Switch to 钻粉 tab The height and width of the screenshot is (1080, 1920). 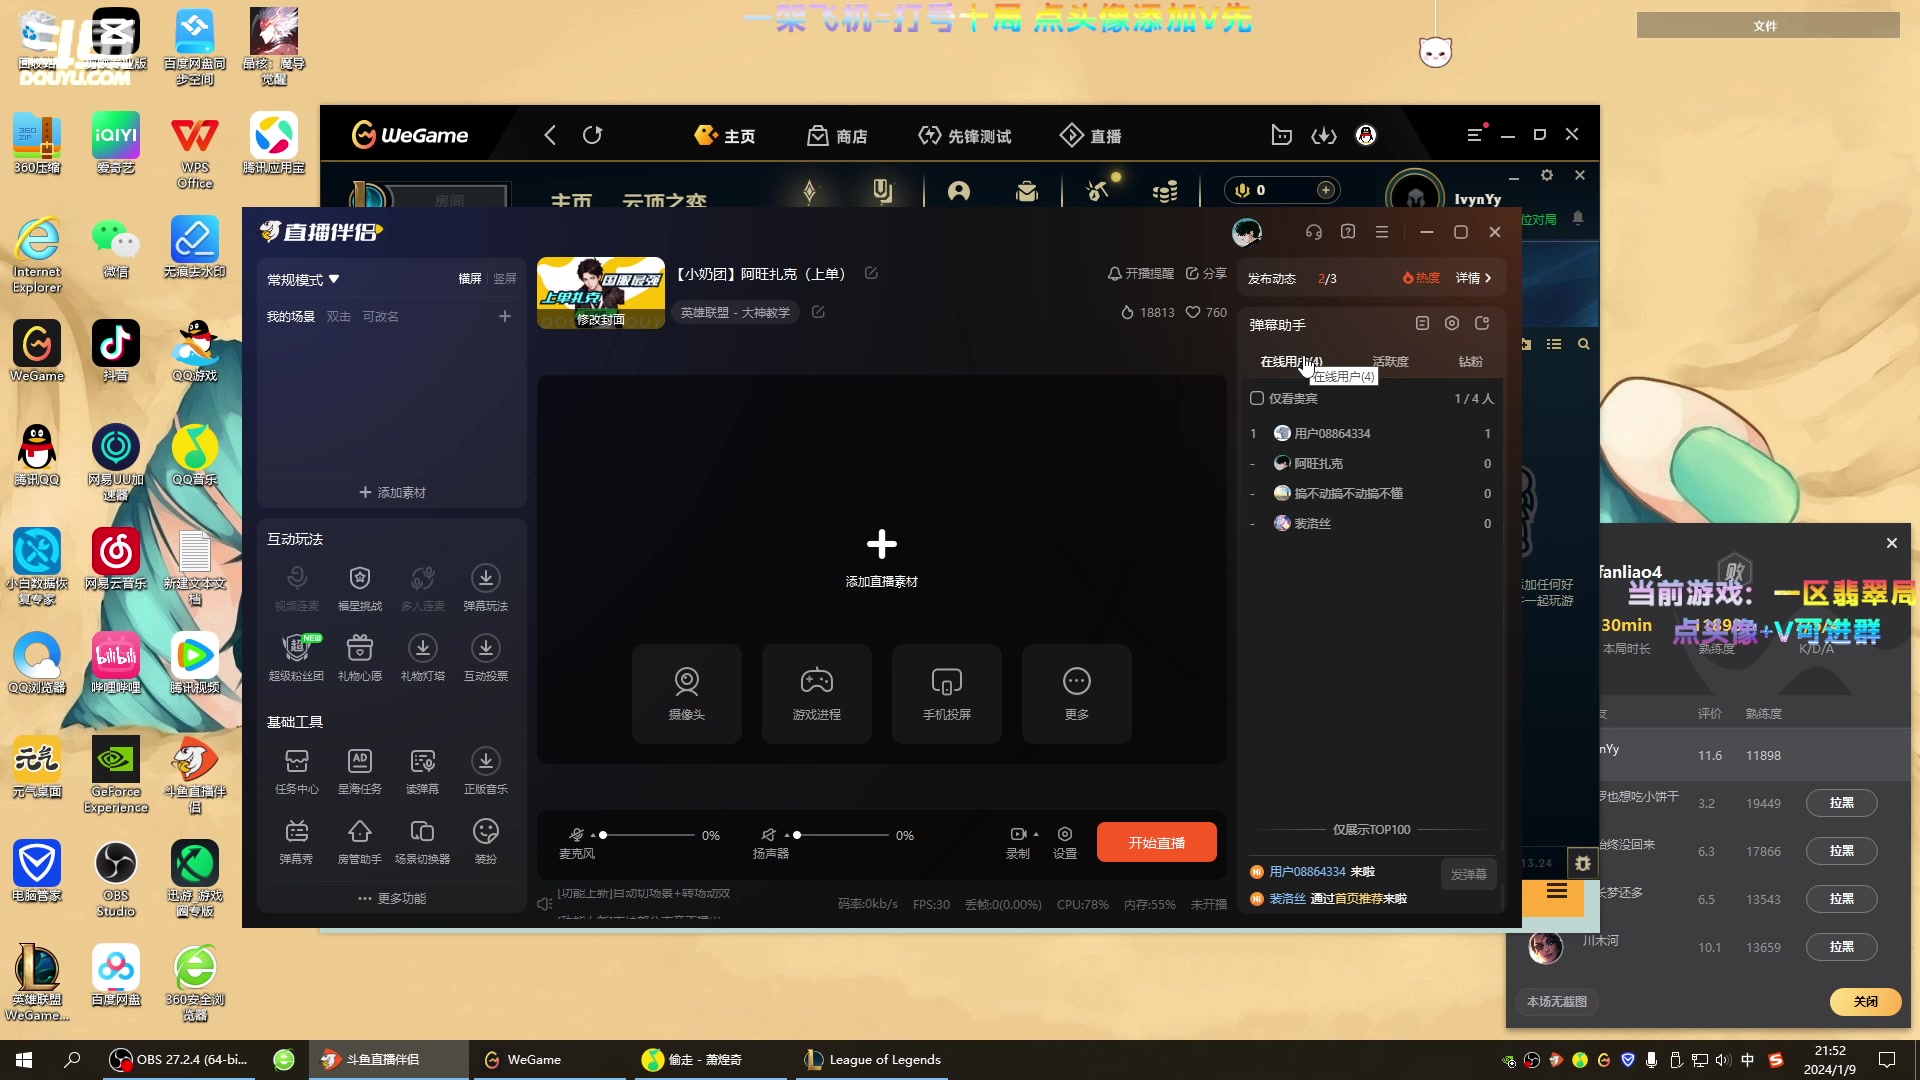(1470, 361)
